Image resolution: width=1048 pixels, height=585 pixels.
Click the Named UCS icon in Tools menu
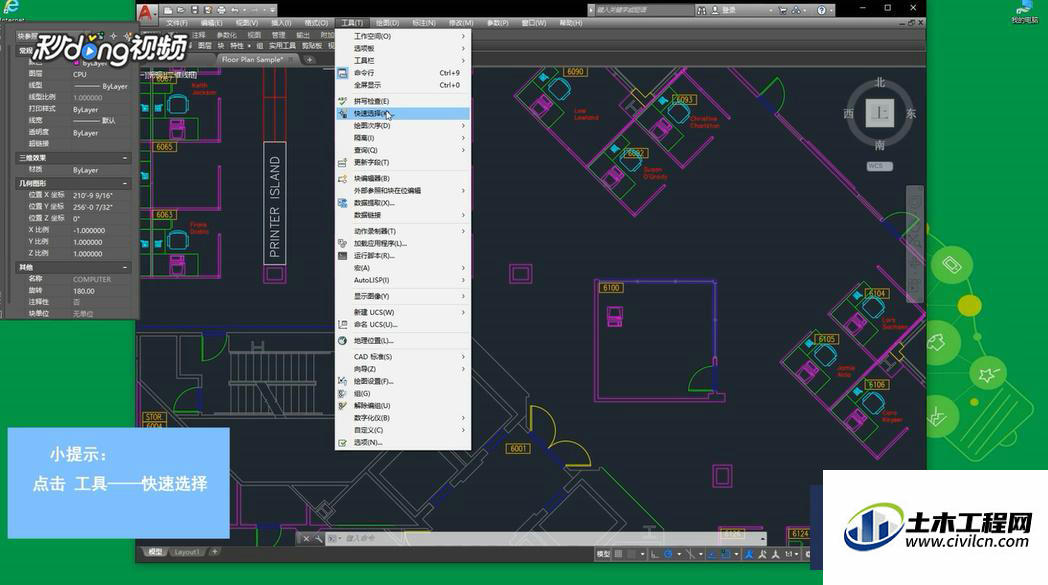(343, 324)
